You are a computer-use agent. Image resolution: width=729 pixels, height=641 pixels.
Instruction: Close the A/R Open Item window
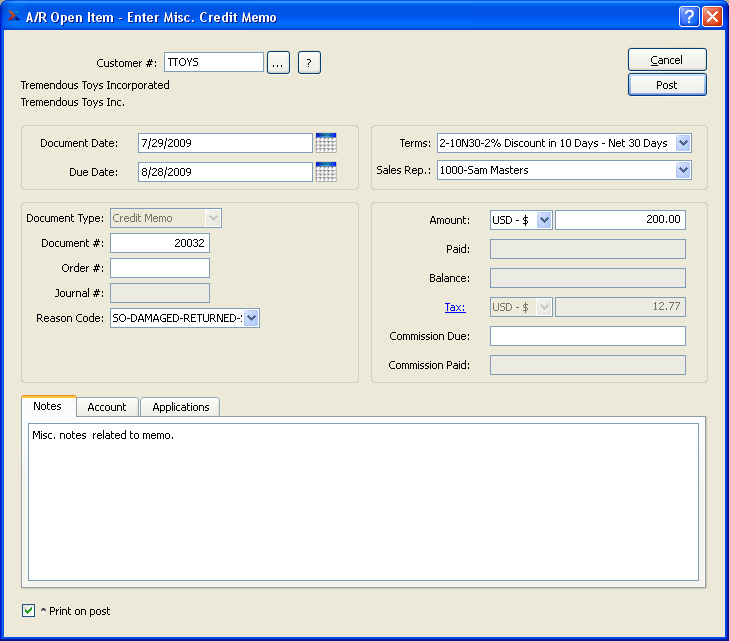click(x=712, y=16)
